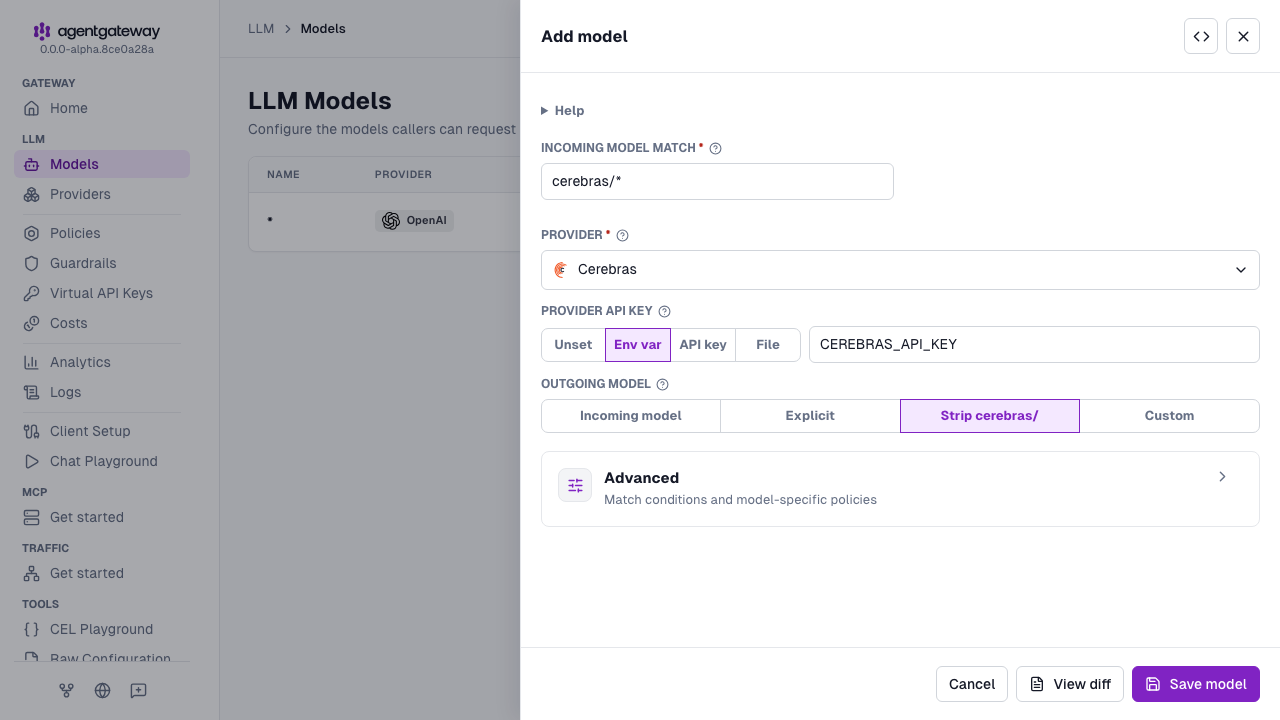This screenshot has width=1280, height=720.
Task: Choose Custom outgoing model option
Action: (1169, 416)
